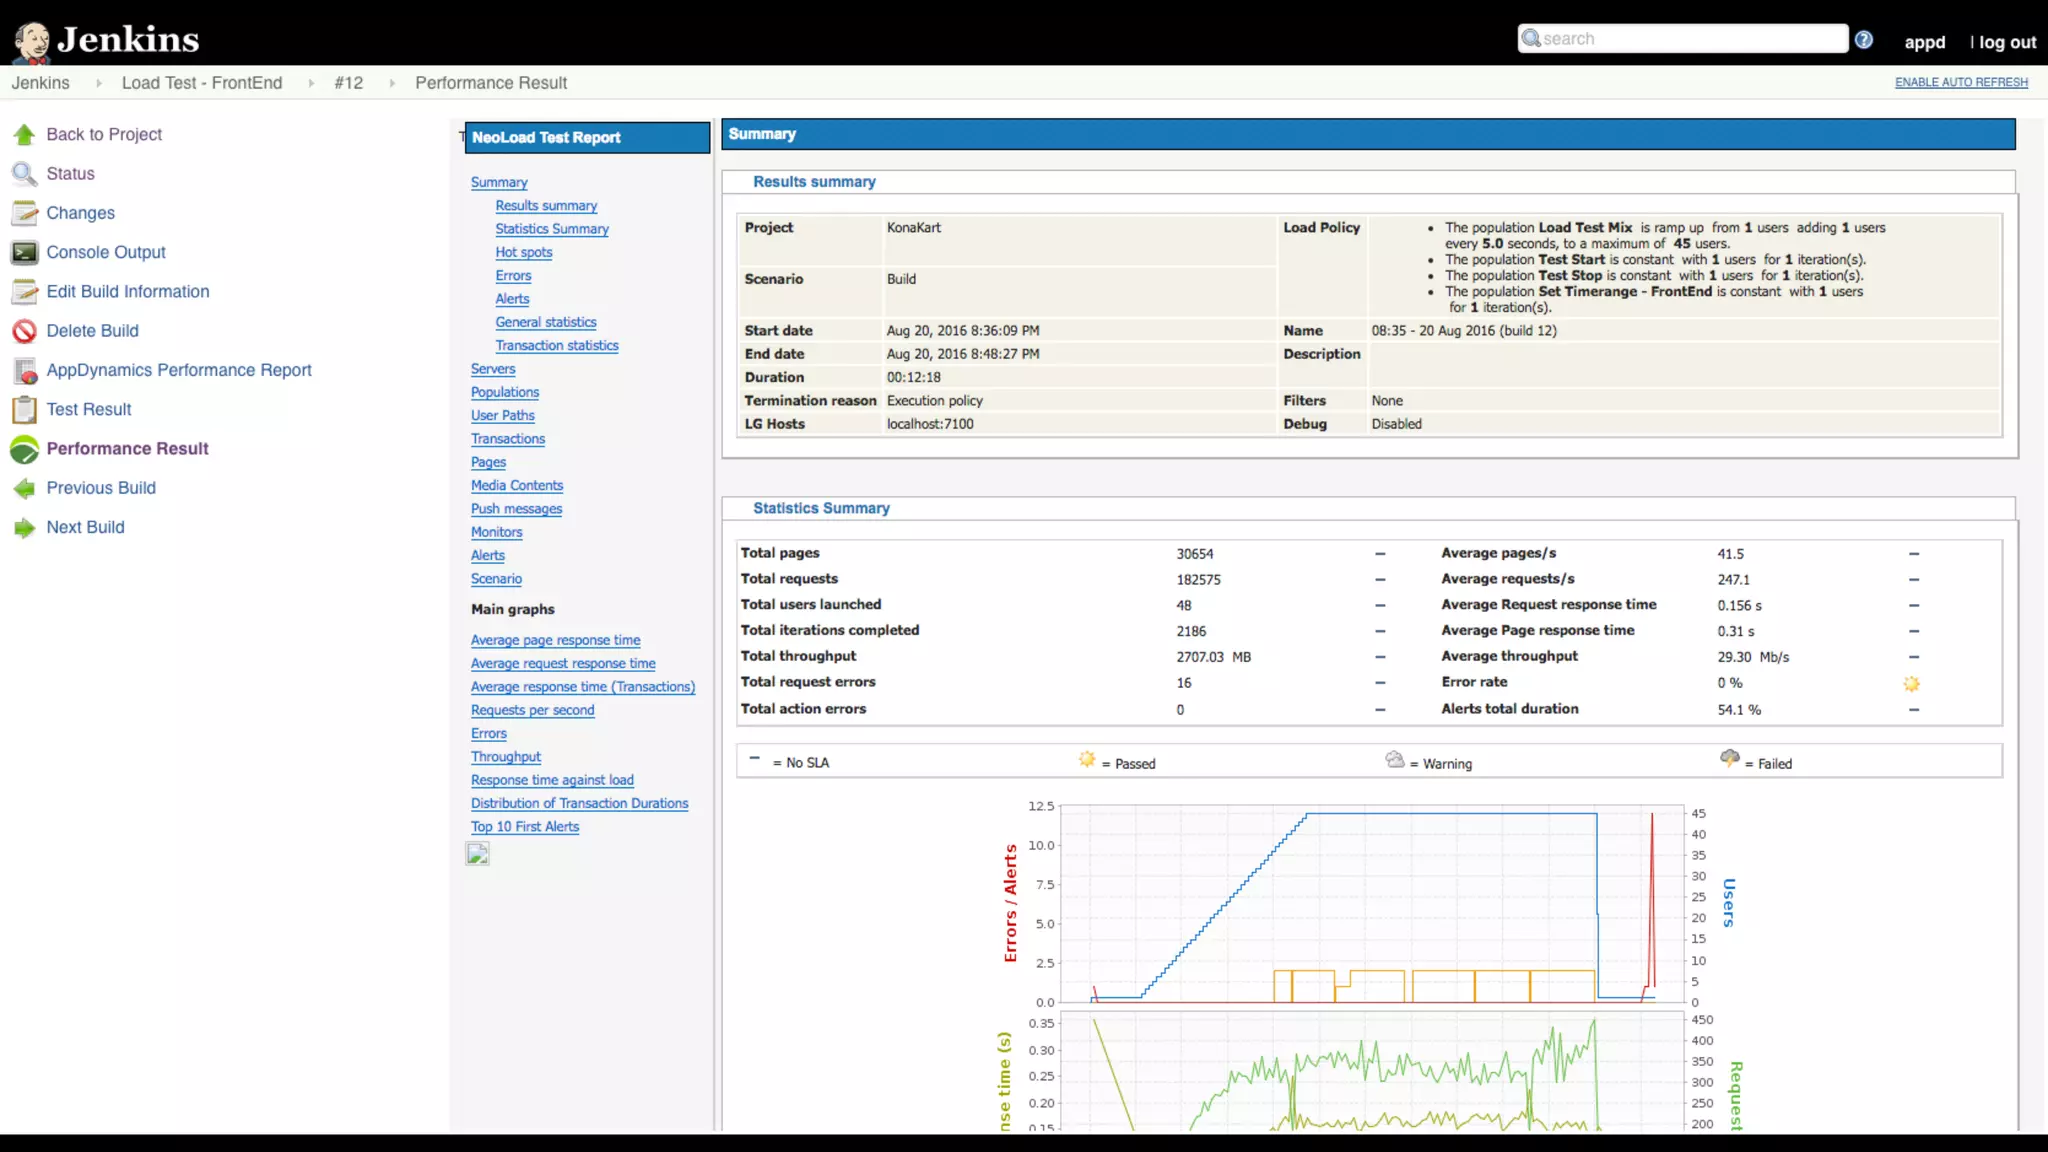Expand breadcrumb arrow after Jenkins
Viewport: 2048px width, 1152px height.
tap(98, 84)
